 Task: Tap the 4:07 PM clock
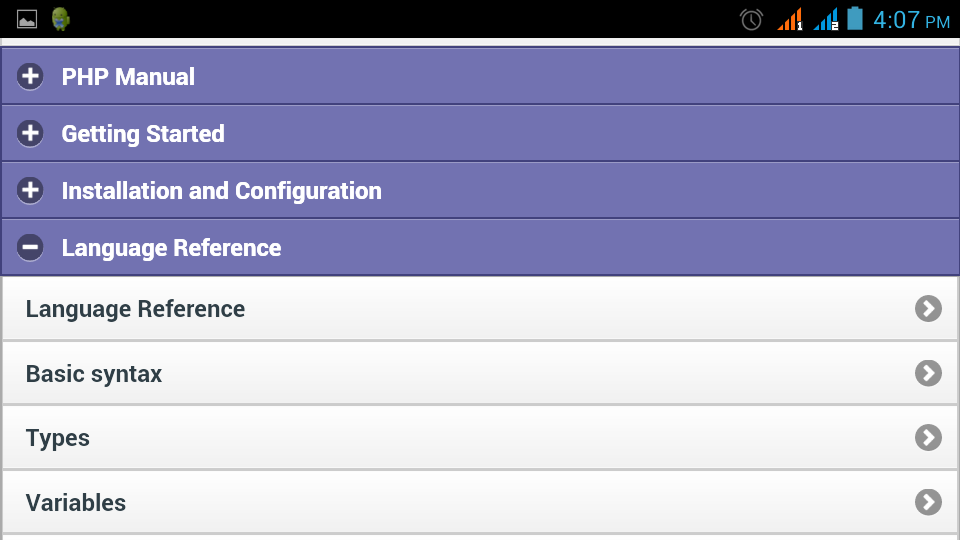pos(910,20)
